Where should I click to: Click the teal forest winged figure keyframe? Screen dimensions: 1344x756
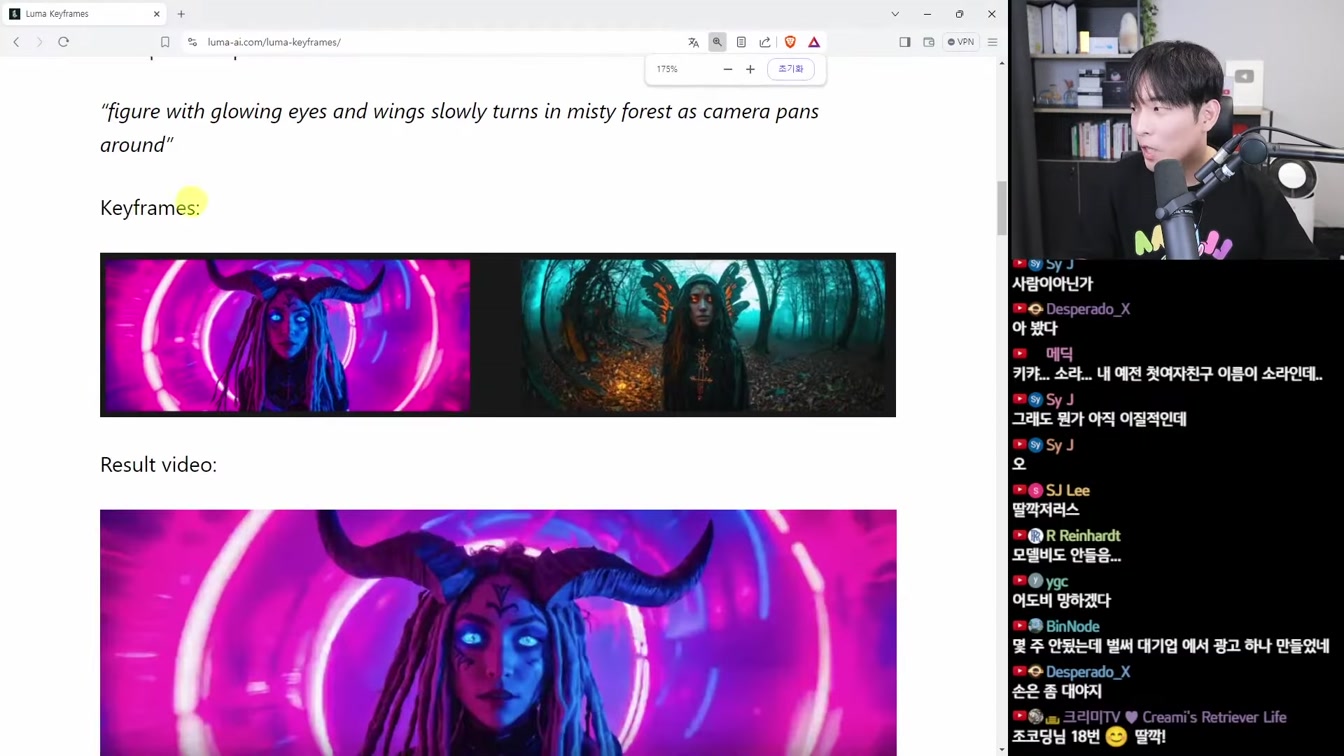point(702,335)
